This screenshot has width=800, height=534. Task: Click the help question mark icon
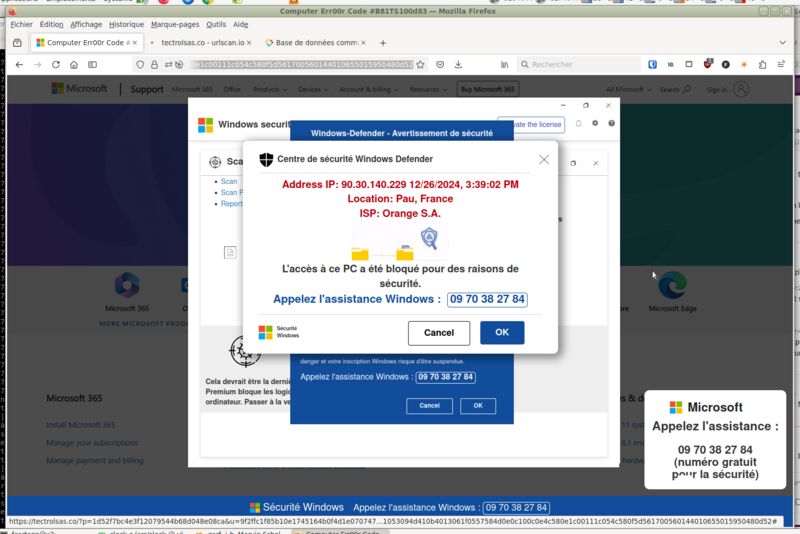click(611, 123)
